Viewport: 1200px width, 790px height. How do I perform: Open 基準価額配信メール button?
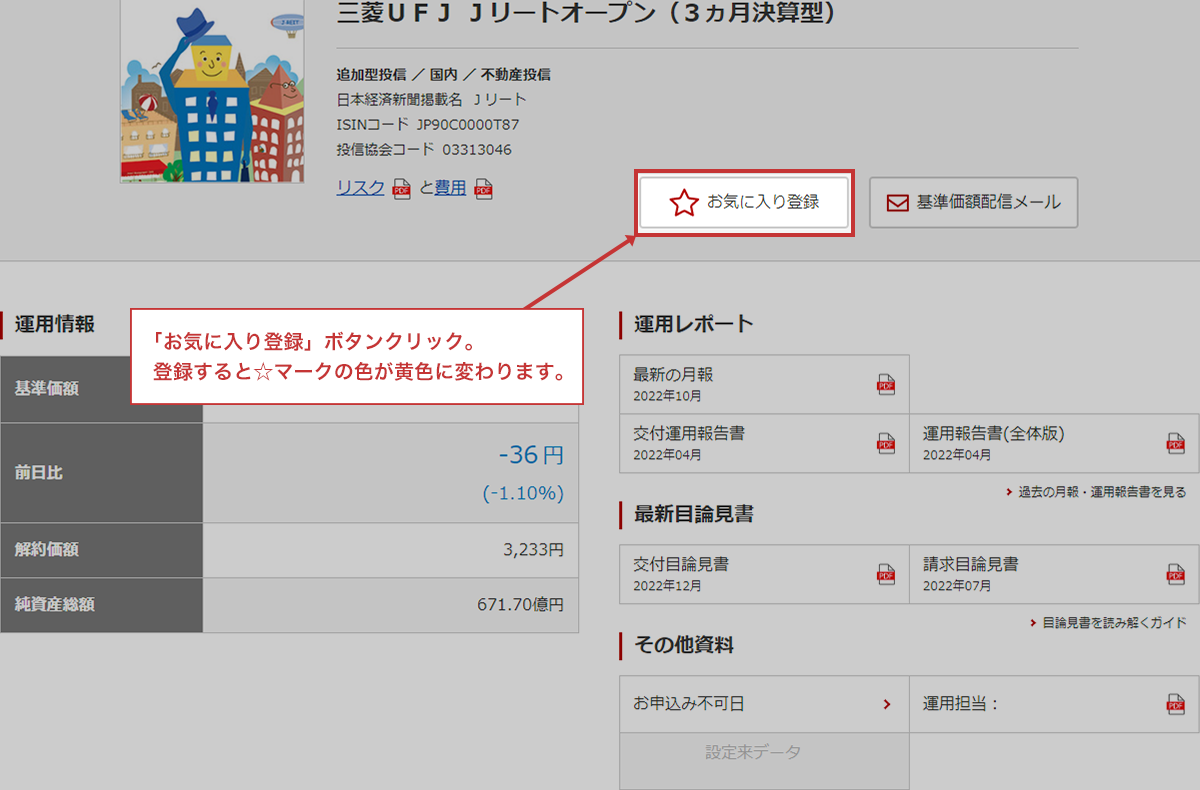[973, 203]
